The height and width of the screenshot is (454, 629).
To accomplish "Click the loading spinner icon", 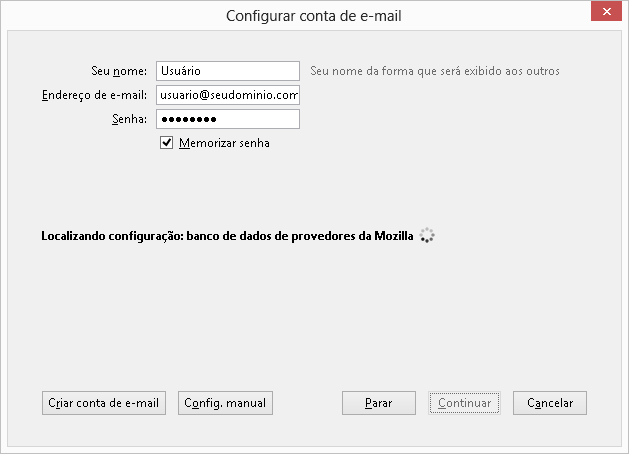I will point(427,237).
